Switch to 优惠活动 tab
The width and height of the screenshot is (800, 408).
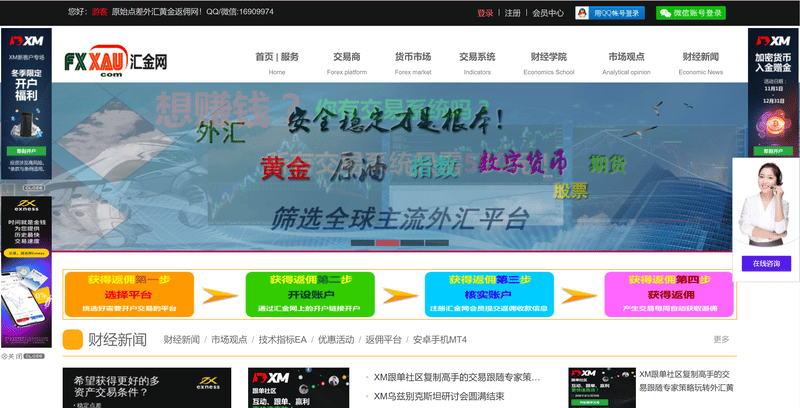336,340
